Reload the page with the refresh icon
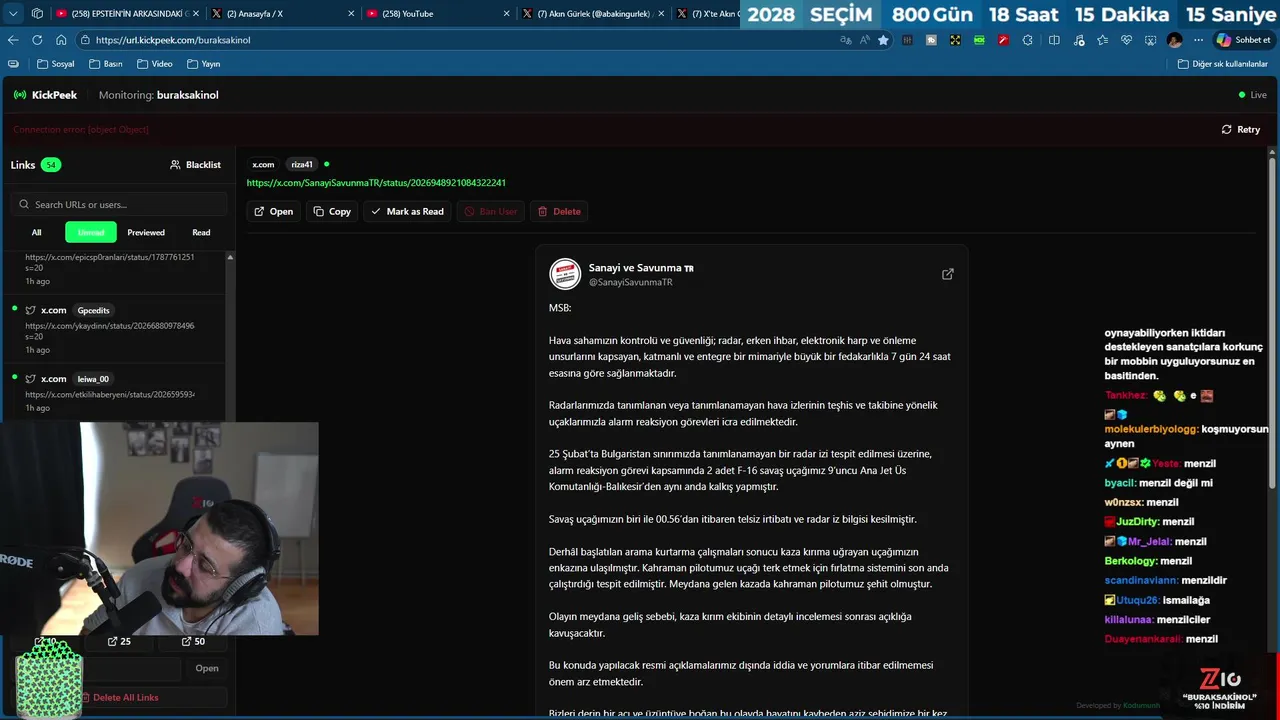 point(37,40)
